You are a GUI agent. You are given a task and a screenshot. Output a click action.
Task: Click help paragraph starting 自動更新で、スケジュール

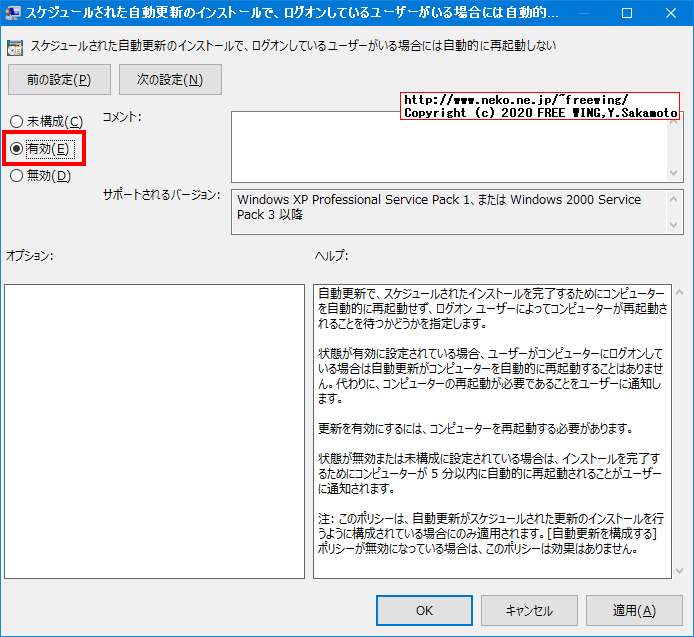click(492, 309)
